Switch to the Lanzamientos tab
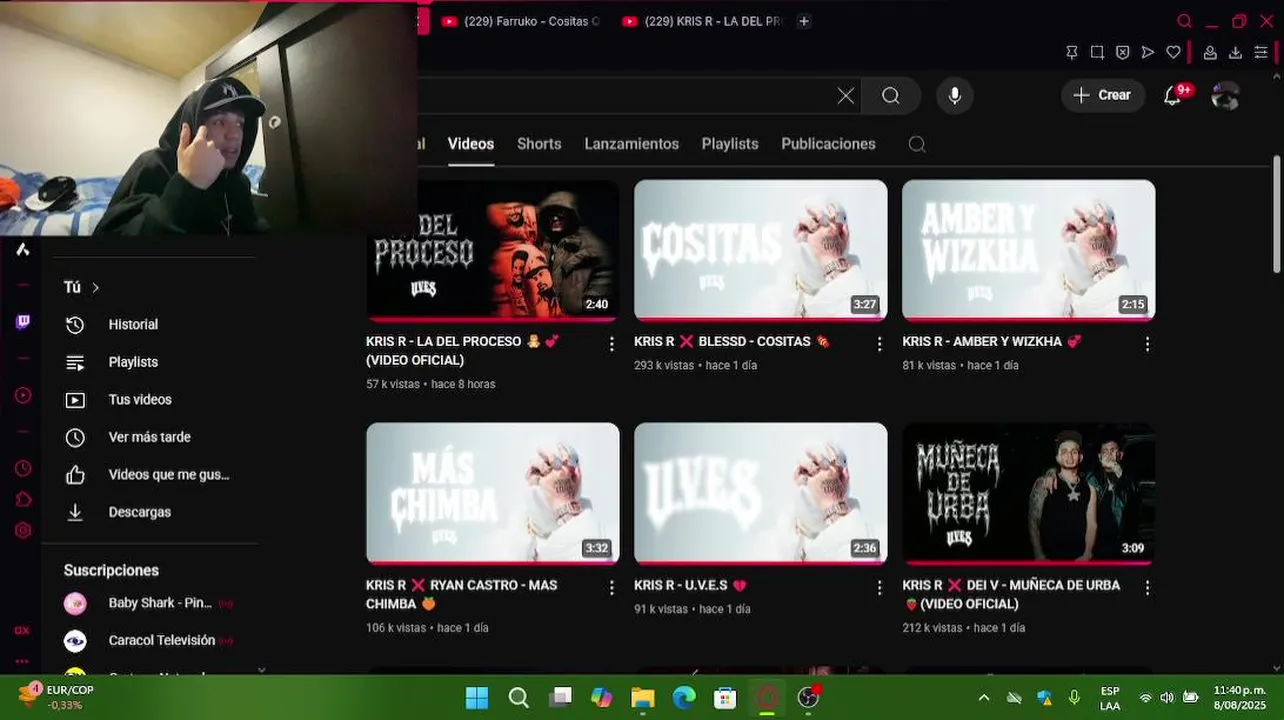Viewport: 1284px width, 720px height. click(x=632, y=144)
